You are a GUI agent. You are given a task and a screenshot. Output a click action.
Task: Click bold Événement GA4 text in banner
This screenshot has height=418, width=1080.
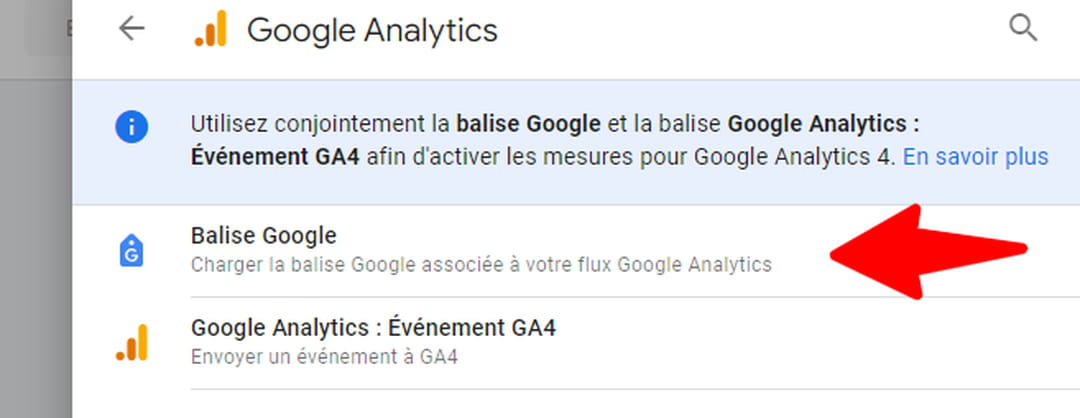(x=276, y=157)
